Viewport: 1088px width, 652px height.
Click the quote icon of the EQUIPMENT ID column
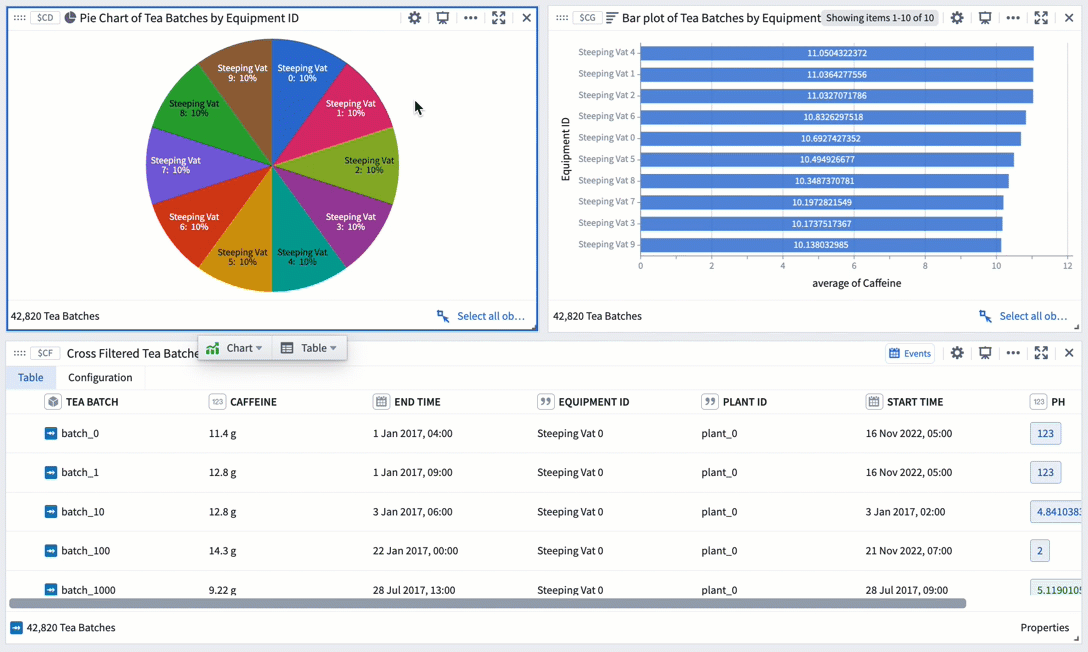click(545, 402)
